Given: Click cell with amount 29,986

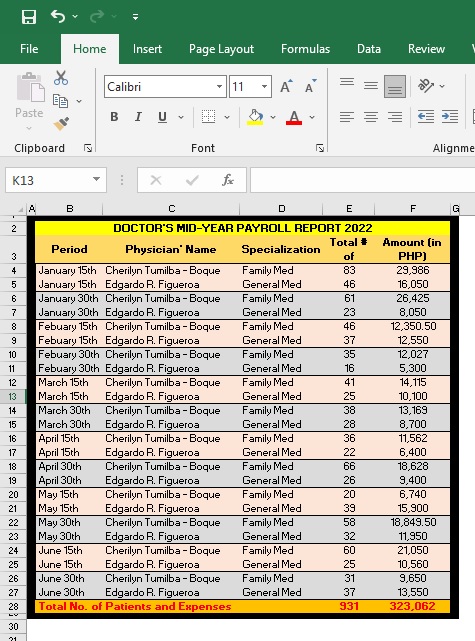Looking at the screenshot, I should click(x=412, y=270).
